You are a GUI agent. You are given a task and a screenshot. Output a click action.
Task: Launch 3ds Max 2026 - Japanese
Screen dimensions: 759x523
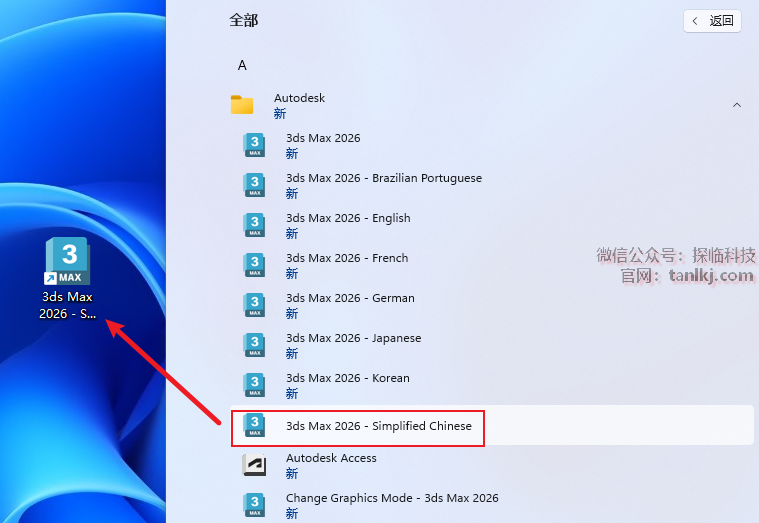[x=353, y=338]
